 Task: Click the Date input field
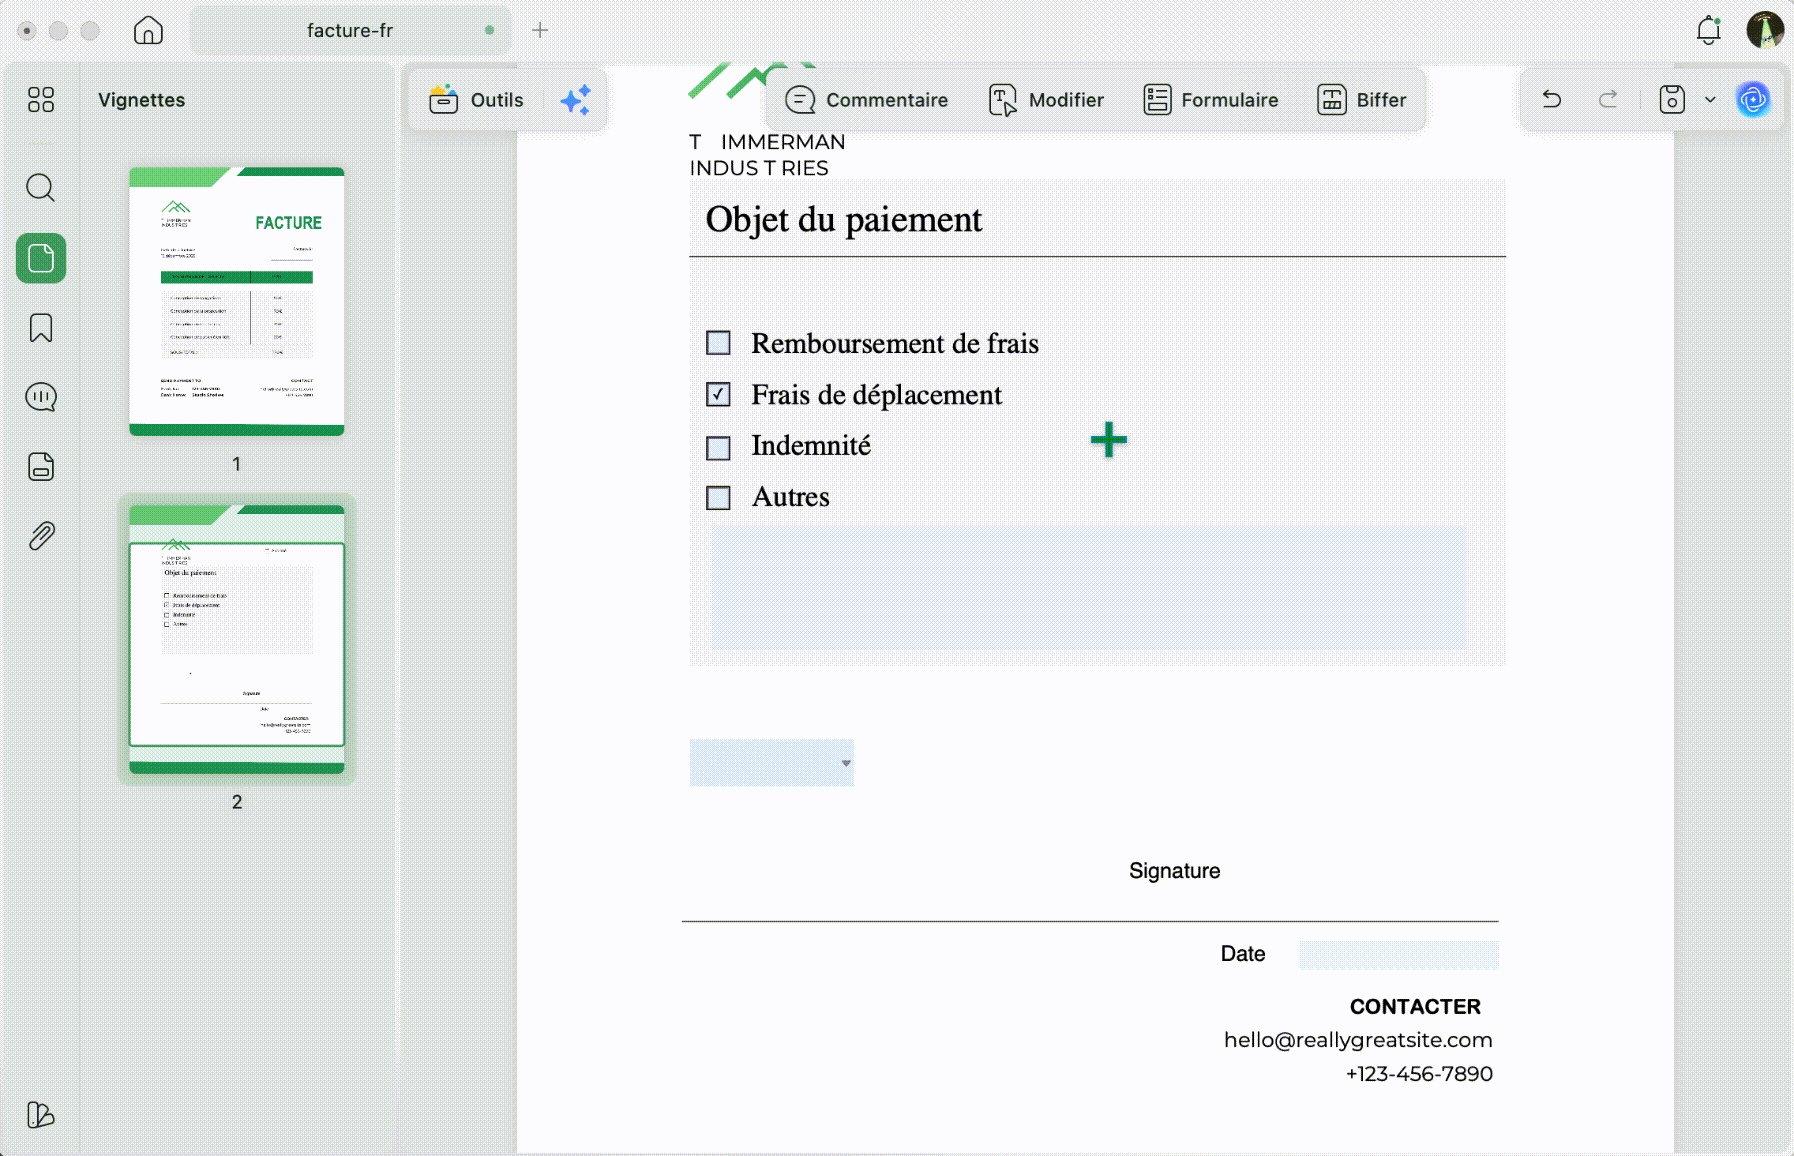coord(1398,954)
